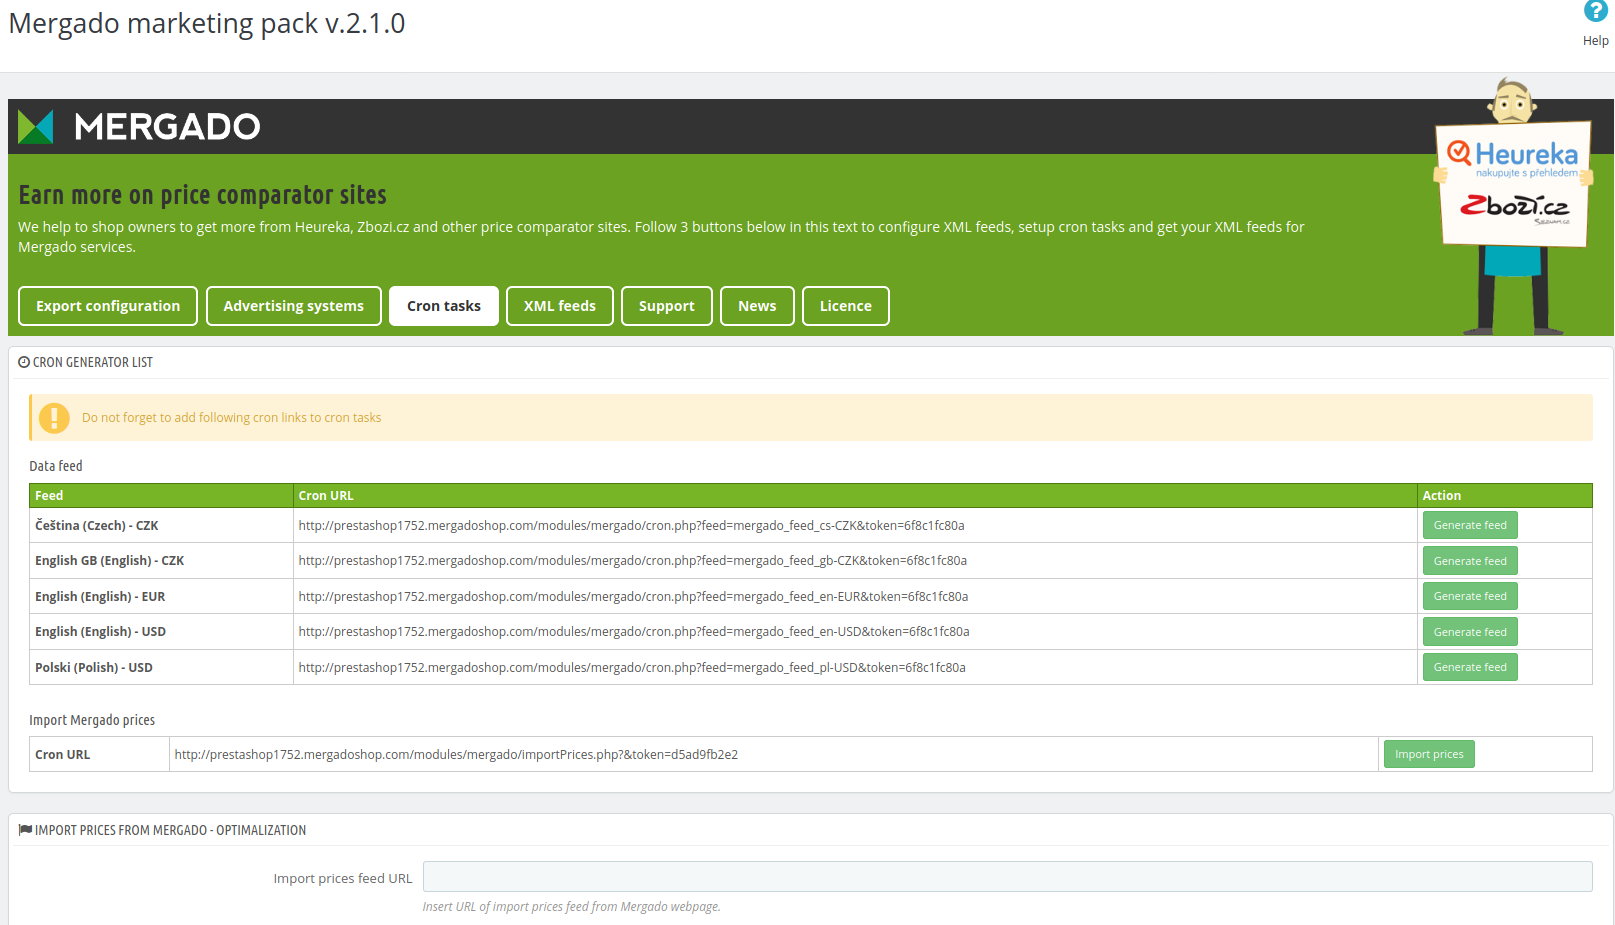This screenshot has width=1615, height=925.
Task: Click the flag icon beside IMPORT PRICES heading
Action: 24,829
